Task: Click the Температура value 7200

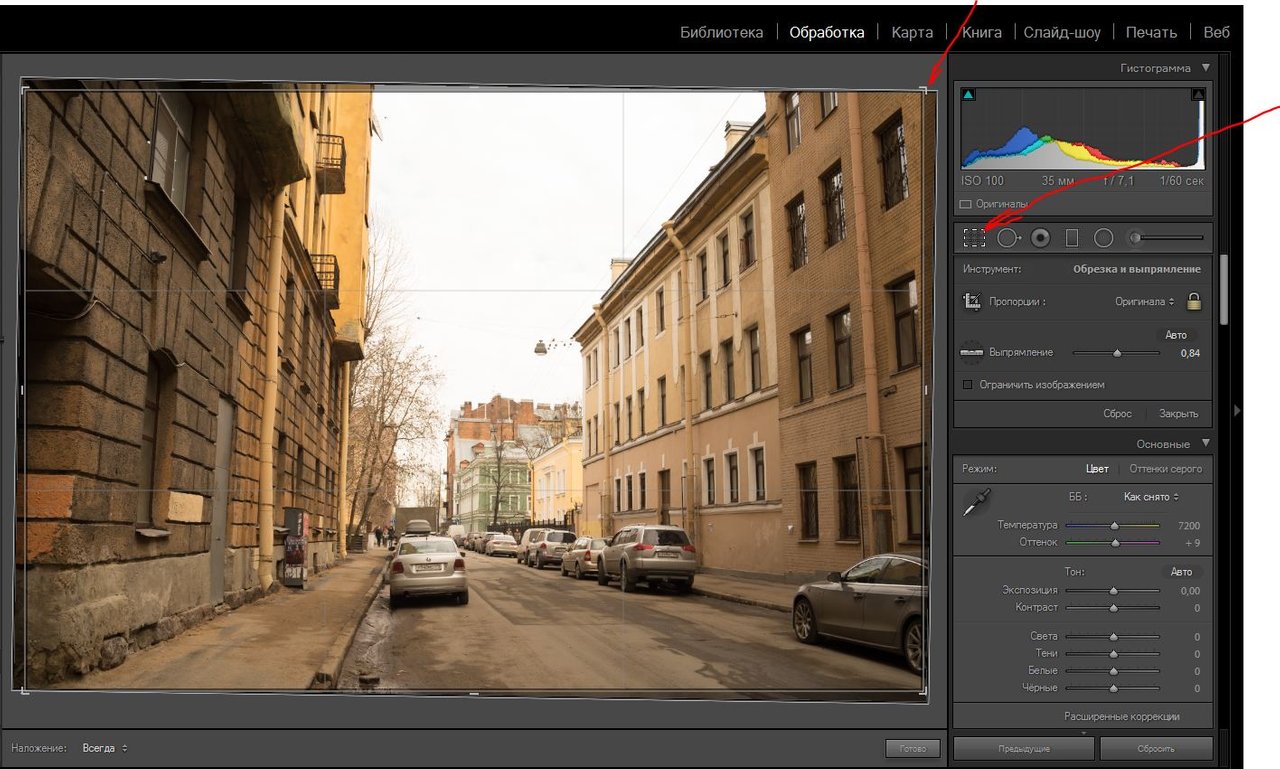Action: pyautogui.click(x=1189, y=525)
